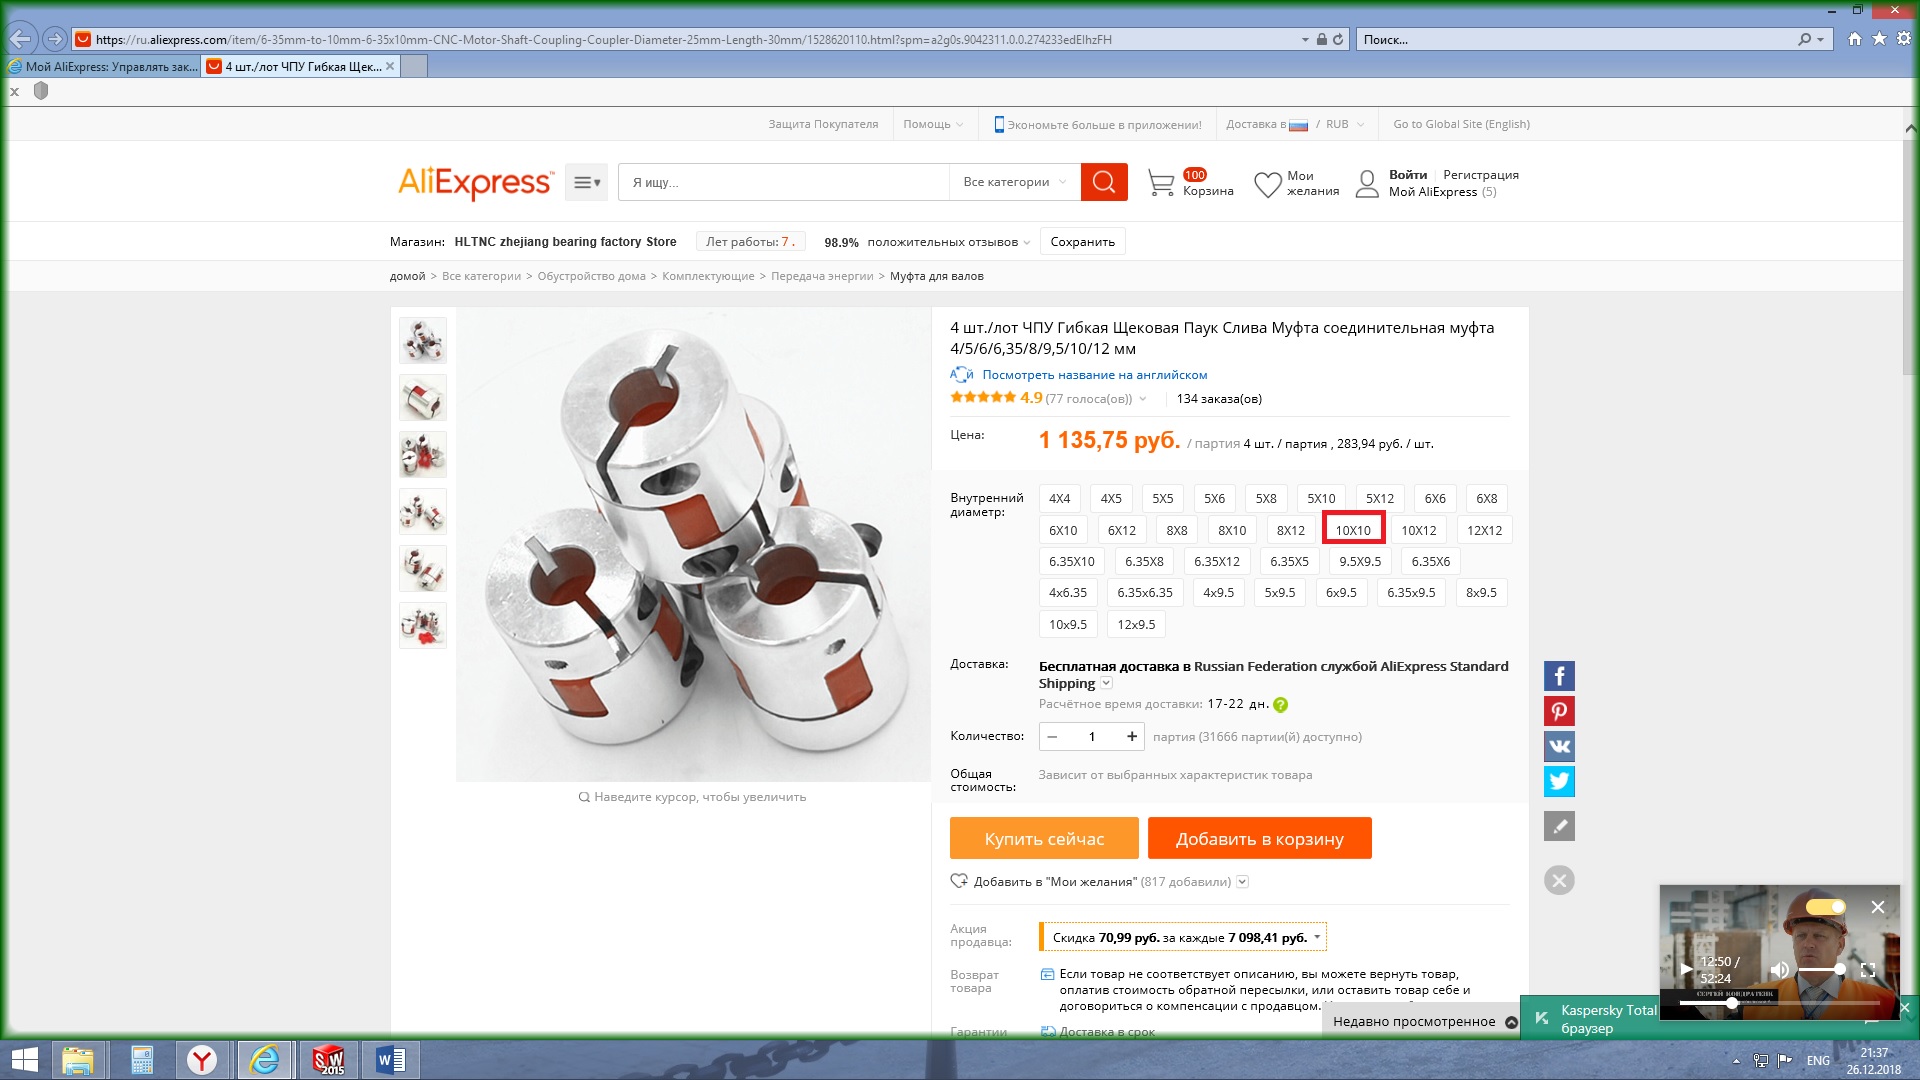This screenshot has width=1920, height=1080.
Task: Open the shopping cart icon
Action: [1161, 183]
